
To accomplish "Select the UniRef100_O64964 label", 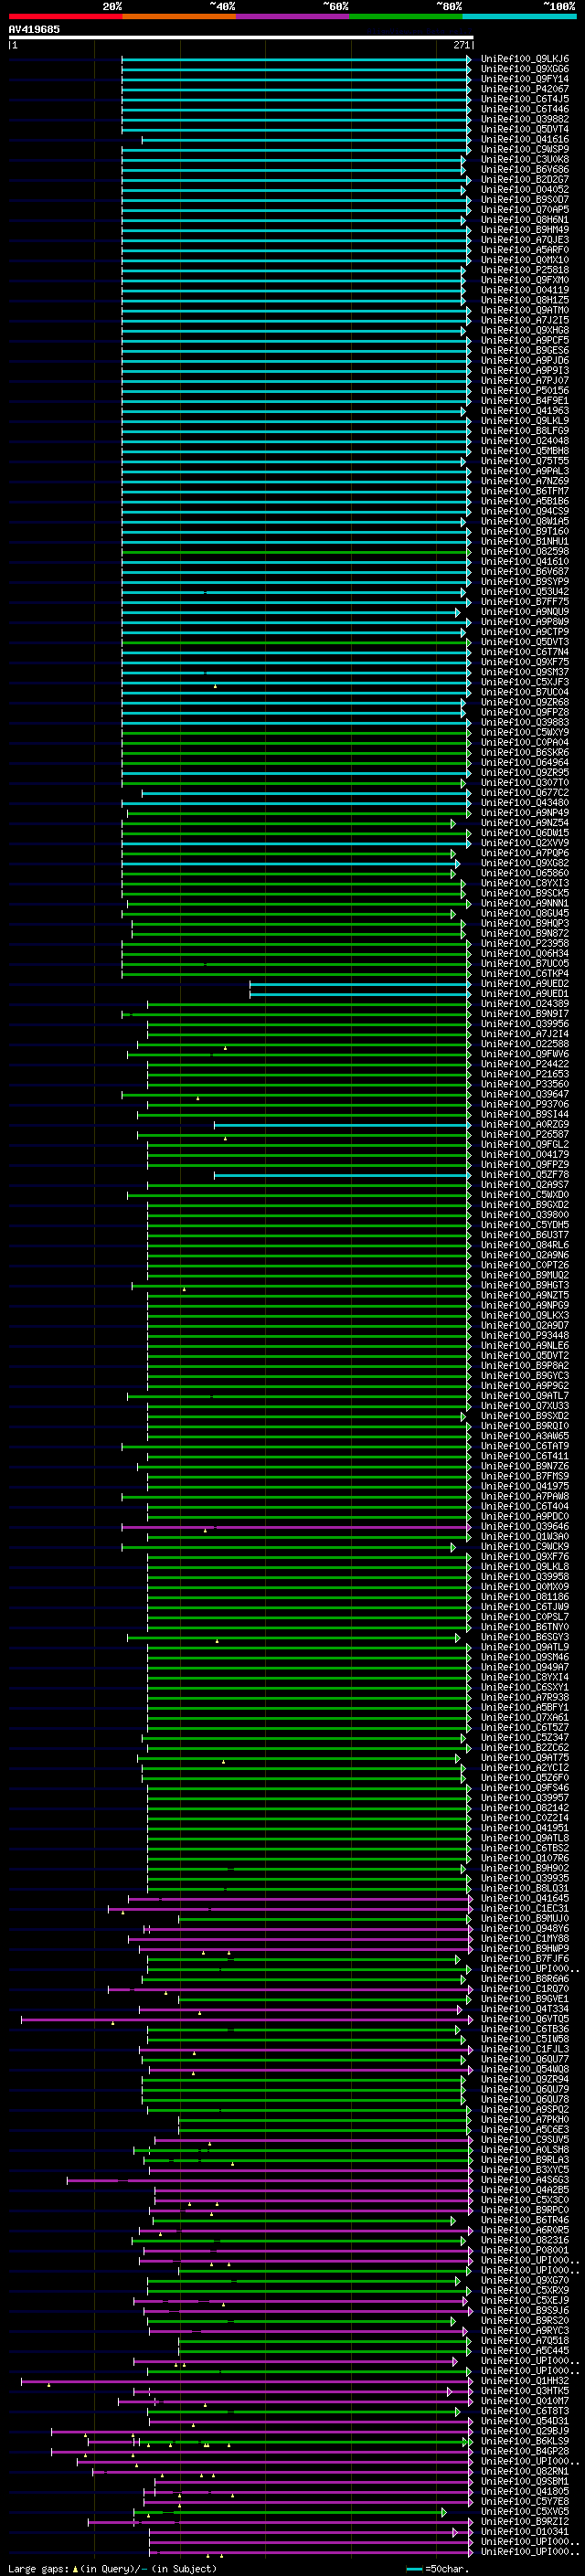I will point(525,762).
